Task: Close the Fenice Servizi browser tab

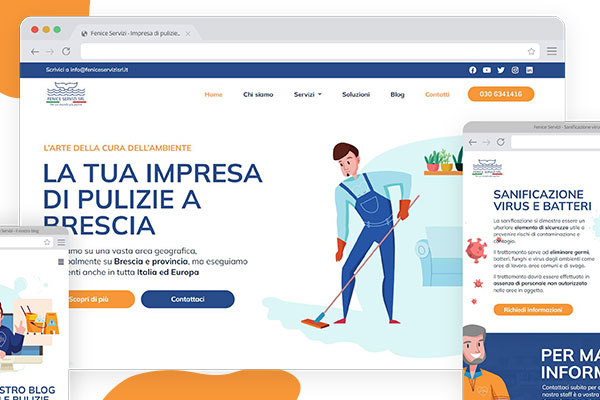Action: (188, 34)
